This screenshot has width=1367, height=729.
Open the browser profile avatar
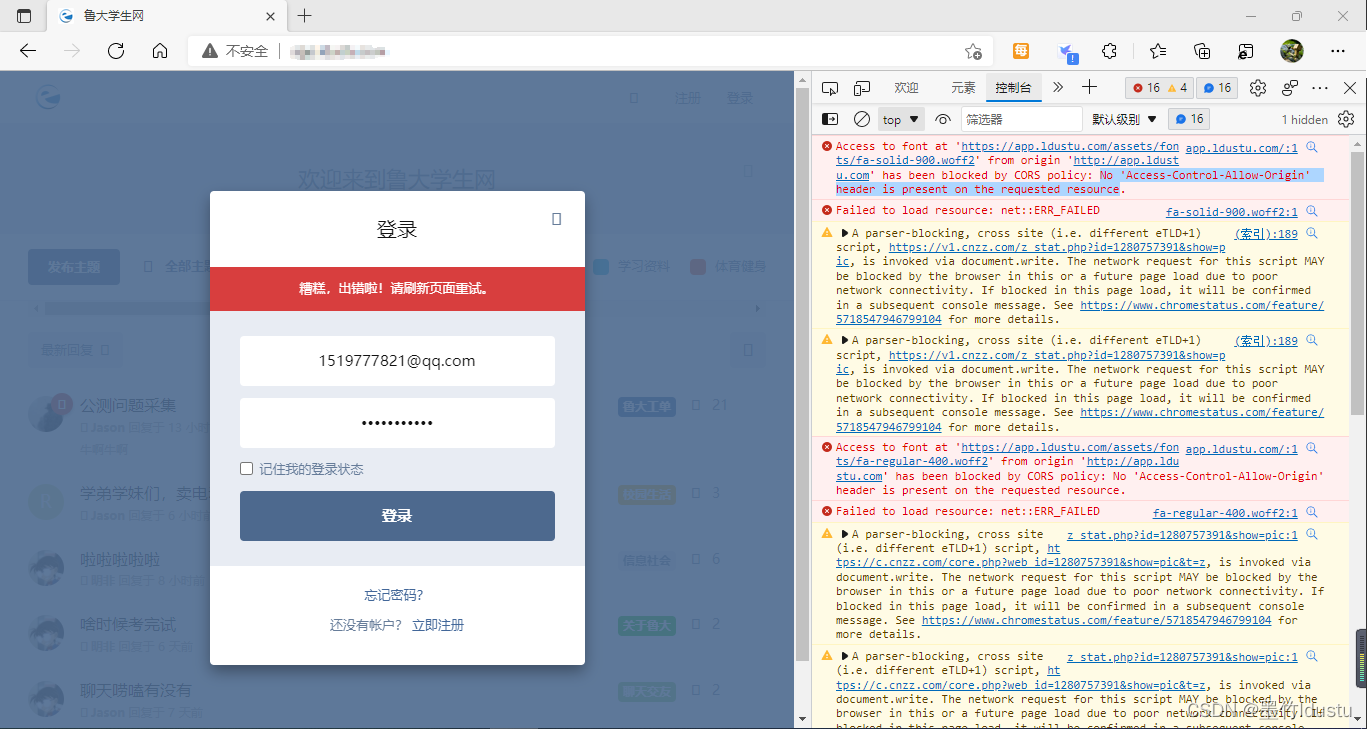pos(1292,51)
